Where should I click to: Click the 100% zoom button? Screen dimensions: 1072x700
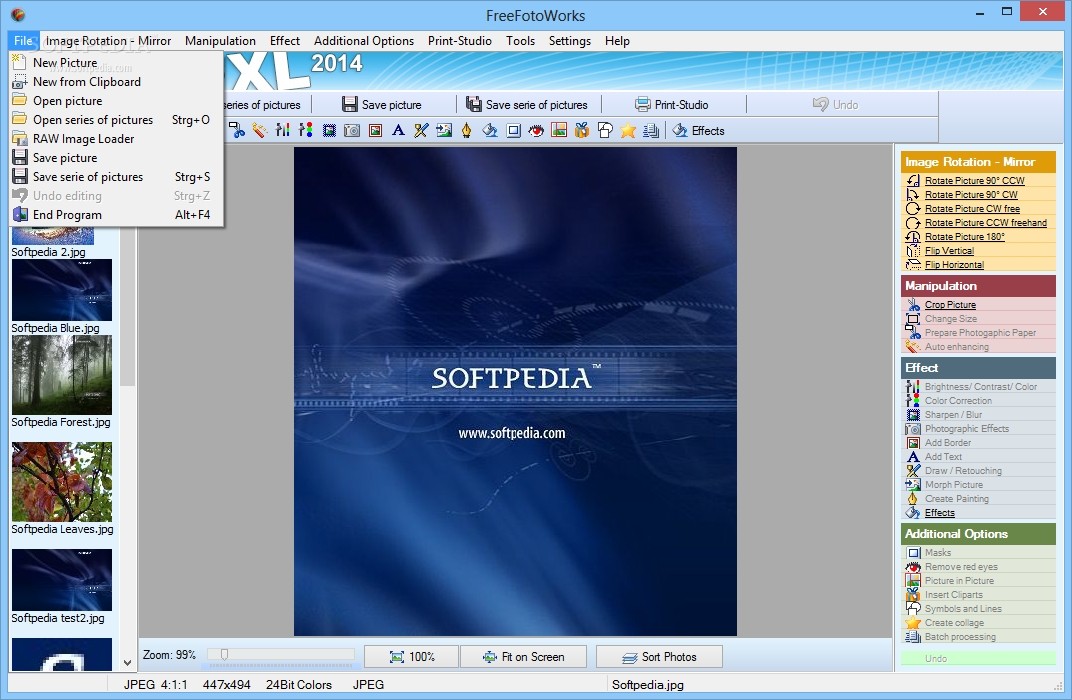[x=412, y=657]
